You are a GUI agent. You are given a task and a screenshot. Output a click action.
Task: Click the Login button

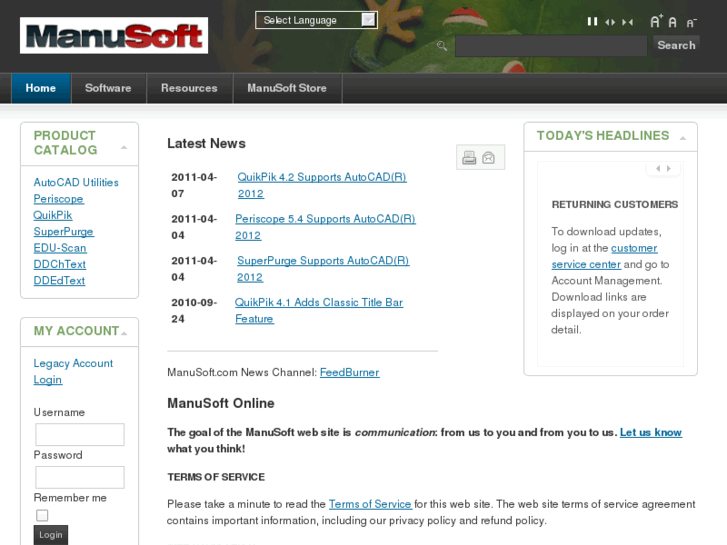pos(51,535)
